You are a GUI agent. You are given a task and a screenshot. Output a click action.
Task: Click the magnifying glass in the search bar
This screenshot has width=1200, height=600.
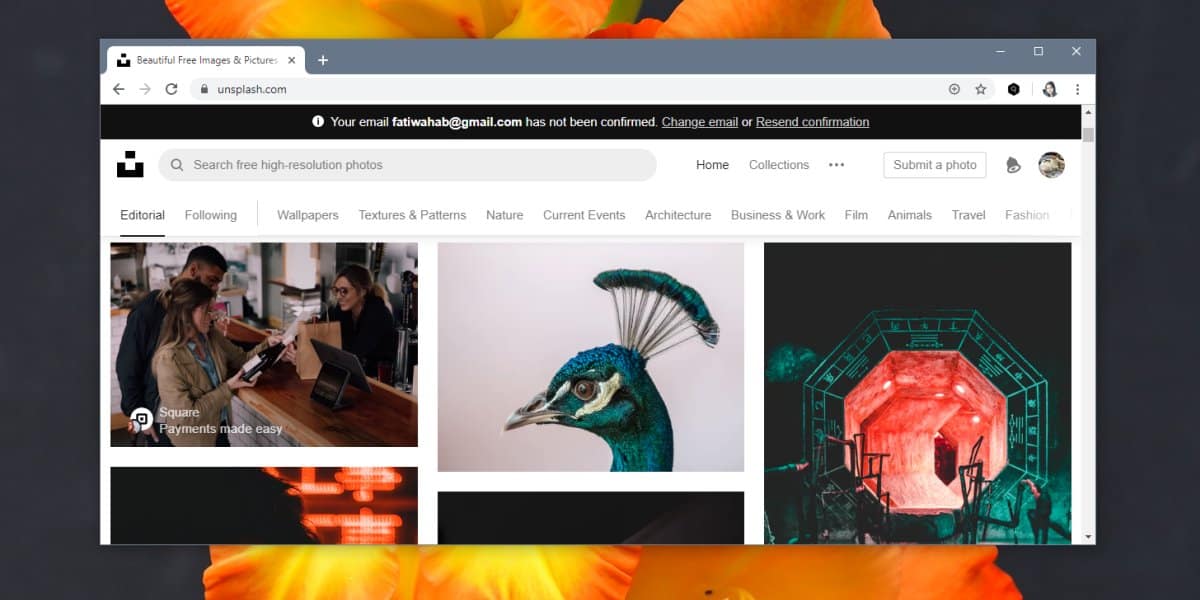177,164
